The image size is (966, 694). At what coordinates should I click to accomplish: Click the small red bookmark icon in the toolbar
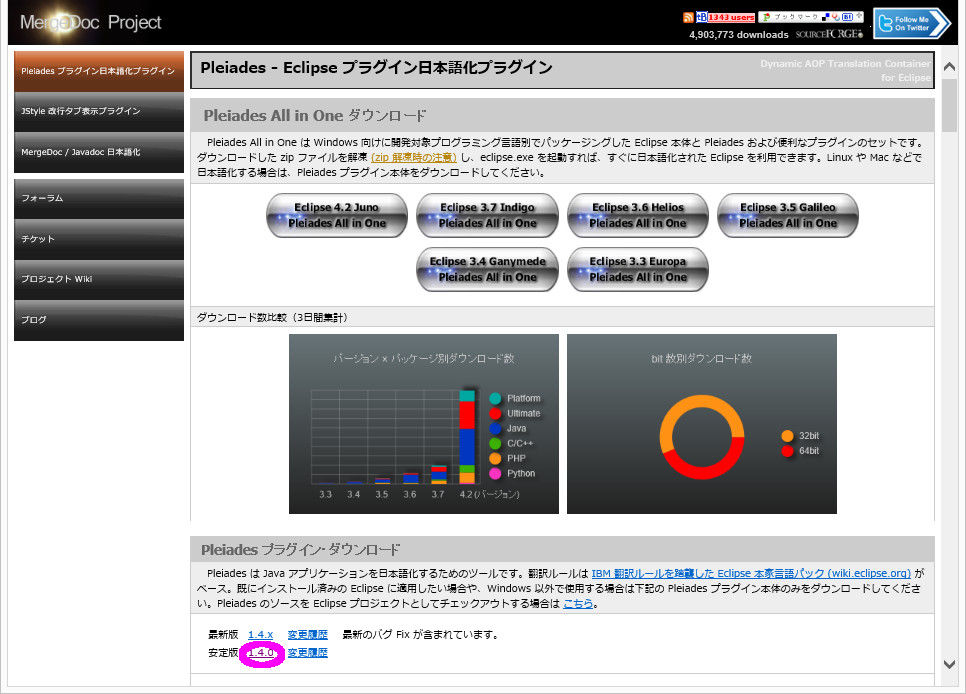pyautogui.click(x=834, y=17)
